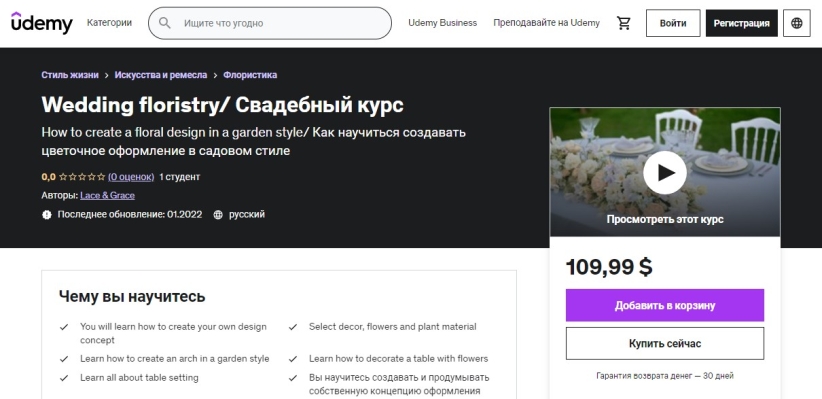822x399 pixels.
Task: Click the Войти button
Action: [x=673, y=23]
